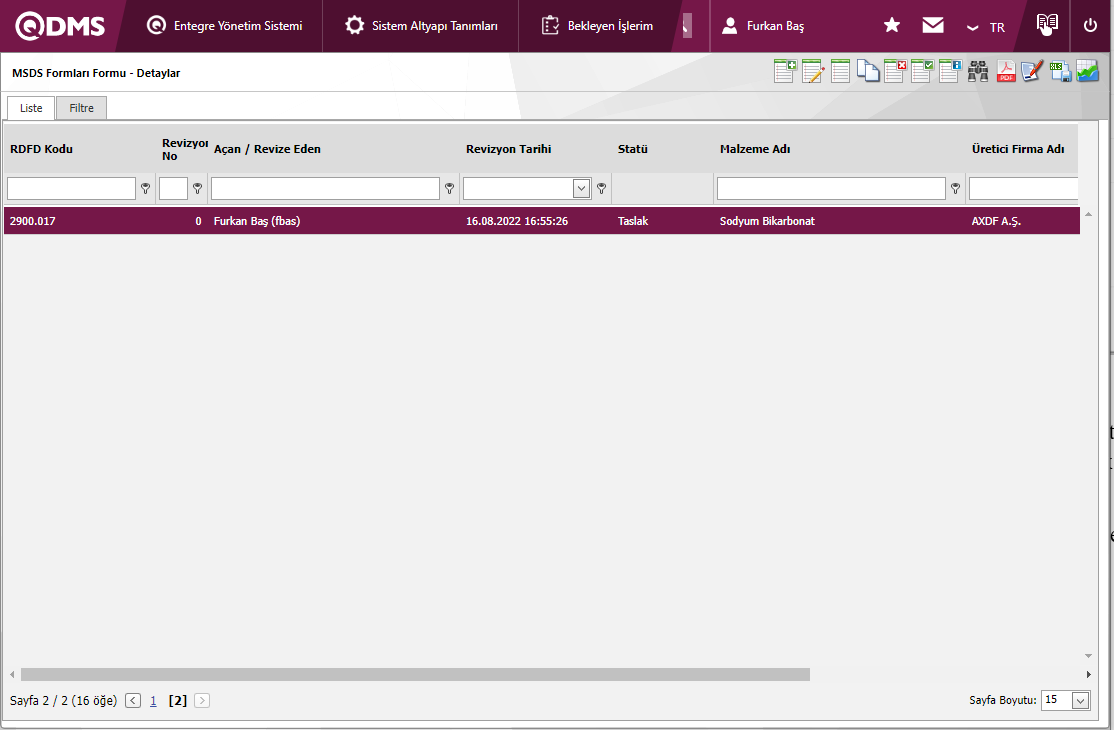Click the add new record icon
Image resolution: width=1114 pixels, height=730 pixels.
785,71
